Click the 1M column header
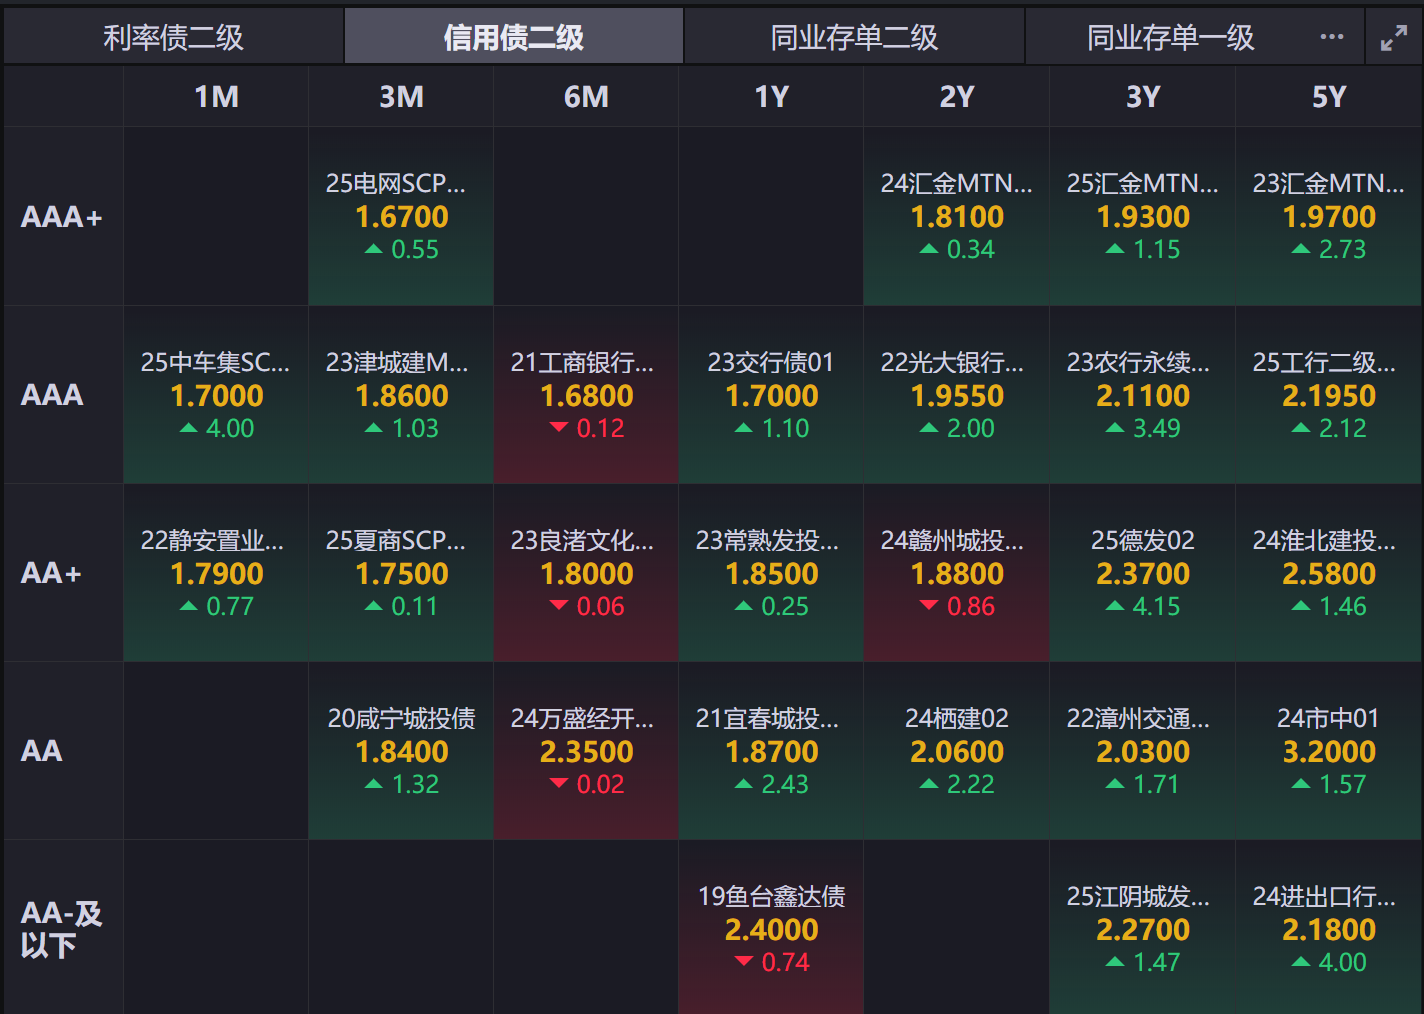The width and height of the screenshot is (1424, 1014). 216,97
